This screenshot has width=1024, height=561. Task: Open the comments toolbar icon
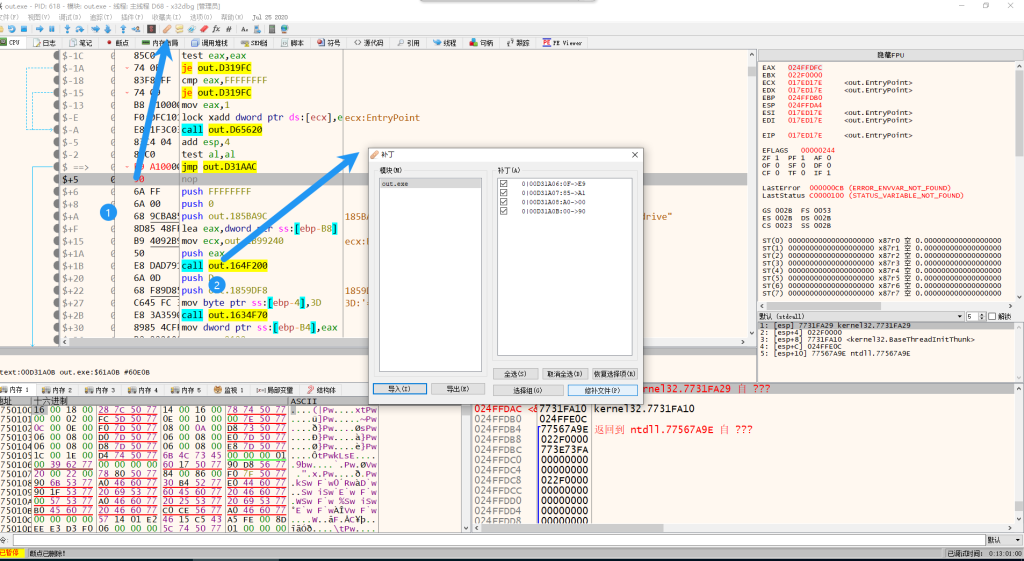(179, 29)
